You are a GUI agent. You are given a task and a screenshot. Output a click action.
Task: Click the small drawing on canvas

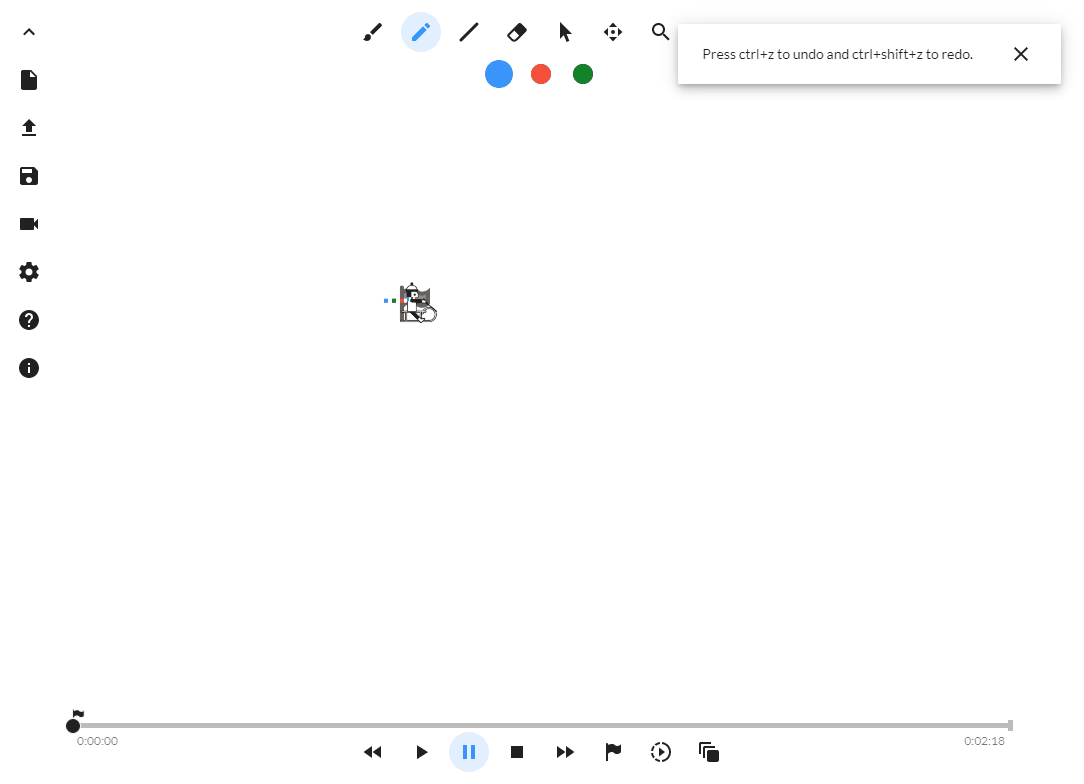(x=413, y=303)
